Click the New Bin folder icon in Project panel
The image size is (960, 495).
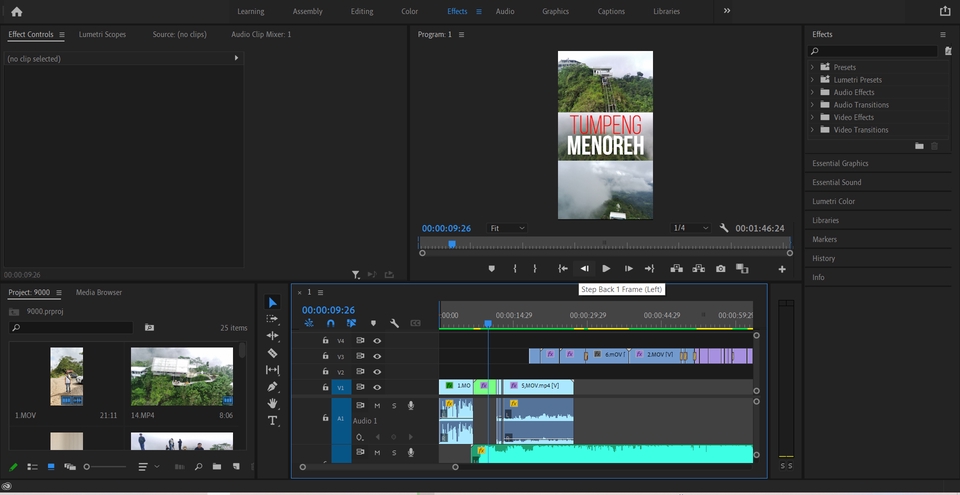point(217,467)
